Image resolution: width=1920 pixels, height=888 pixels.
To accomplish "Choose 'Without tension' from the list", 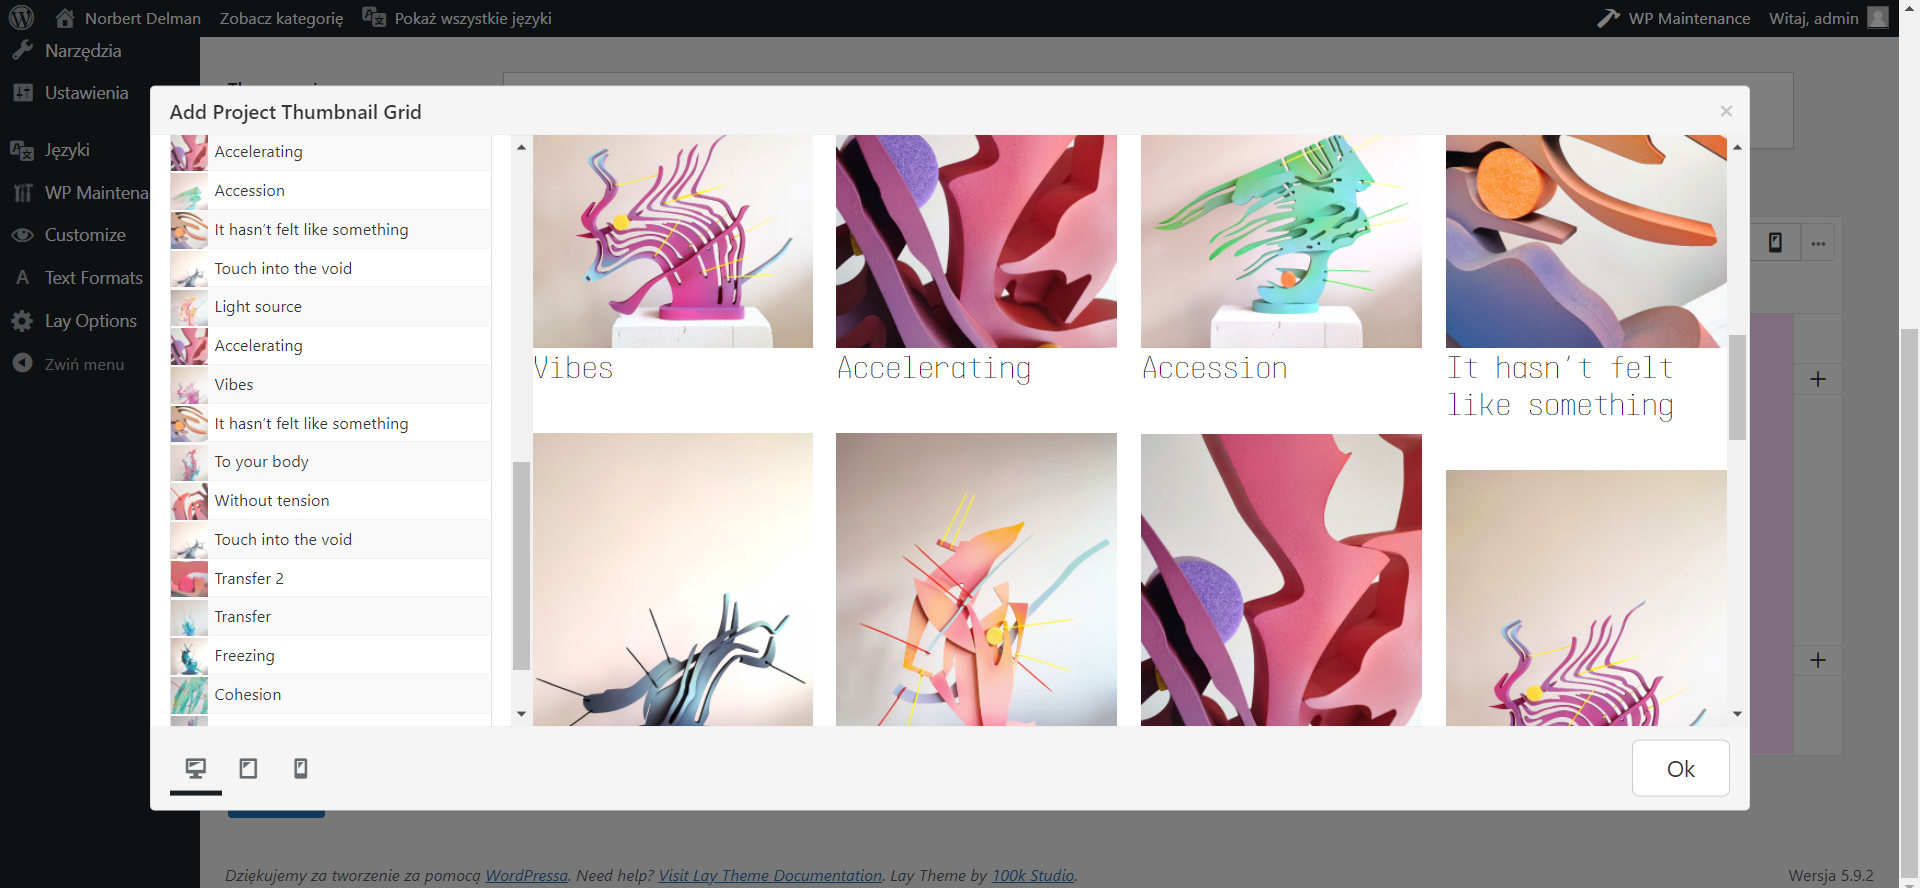I will (x=272, y=501).
